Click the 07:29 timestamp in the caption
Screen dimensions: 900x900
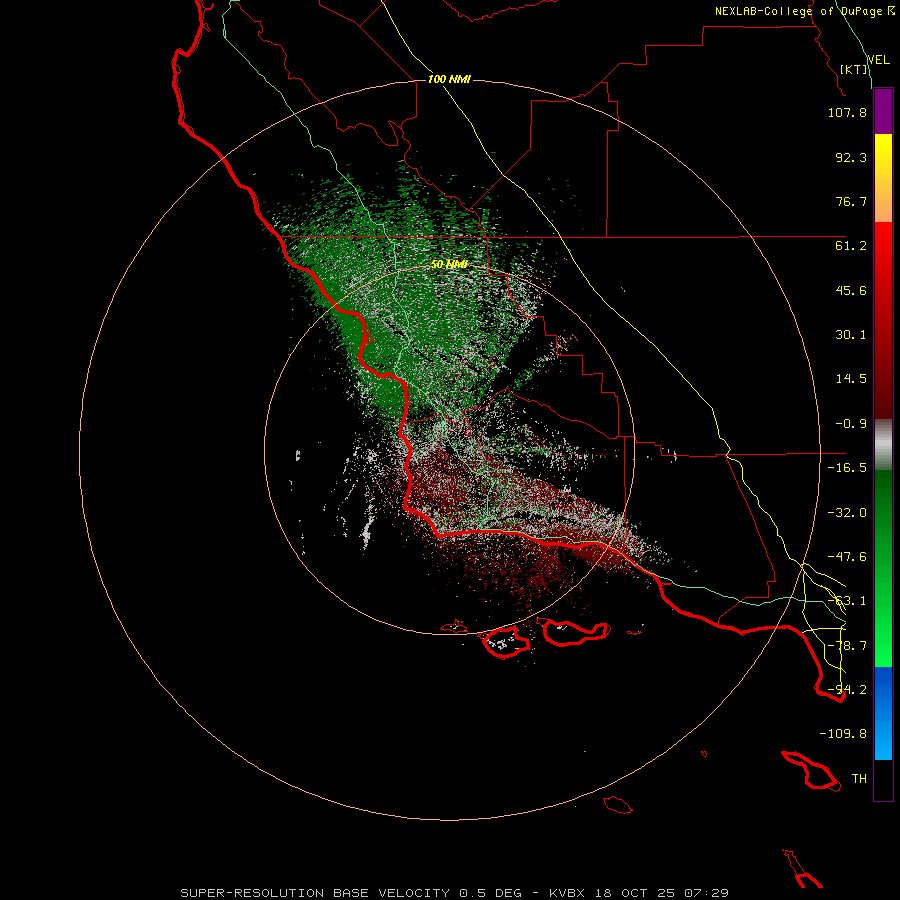pyautogui.click(x=706, y=893)
